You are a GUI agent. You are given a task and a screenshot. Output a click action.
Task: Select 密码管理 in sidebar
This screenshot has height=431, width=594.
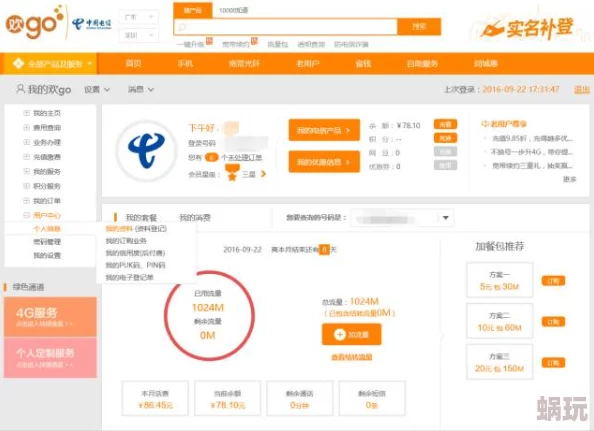[47, 242]
